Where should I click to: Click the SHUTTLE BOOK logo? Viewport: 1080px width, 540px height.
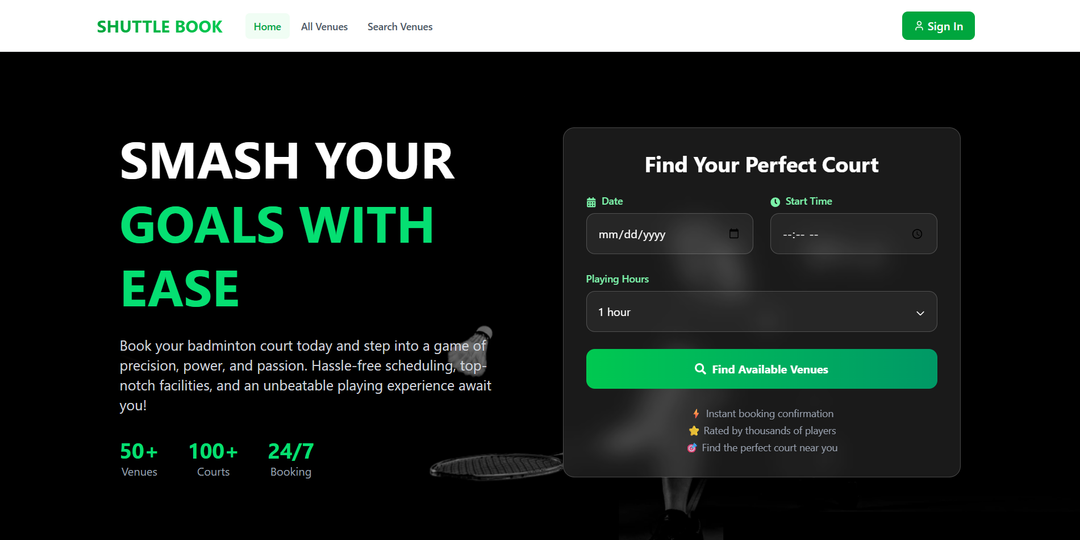160,27
